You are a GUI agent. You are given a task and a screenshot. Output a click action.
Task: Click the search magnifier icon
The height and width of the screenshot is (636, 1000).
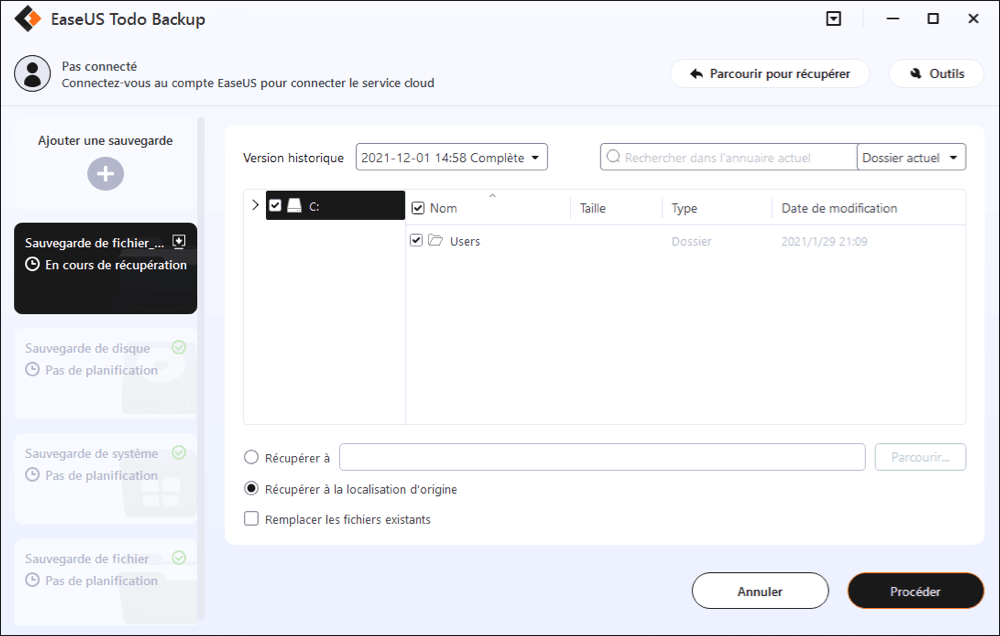(613, 156)
